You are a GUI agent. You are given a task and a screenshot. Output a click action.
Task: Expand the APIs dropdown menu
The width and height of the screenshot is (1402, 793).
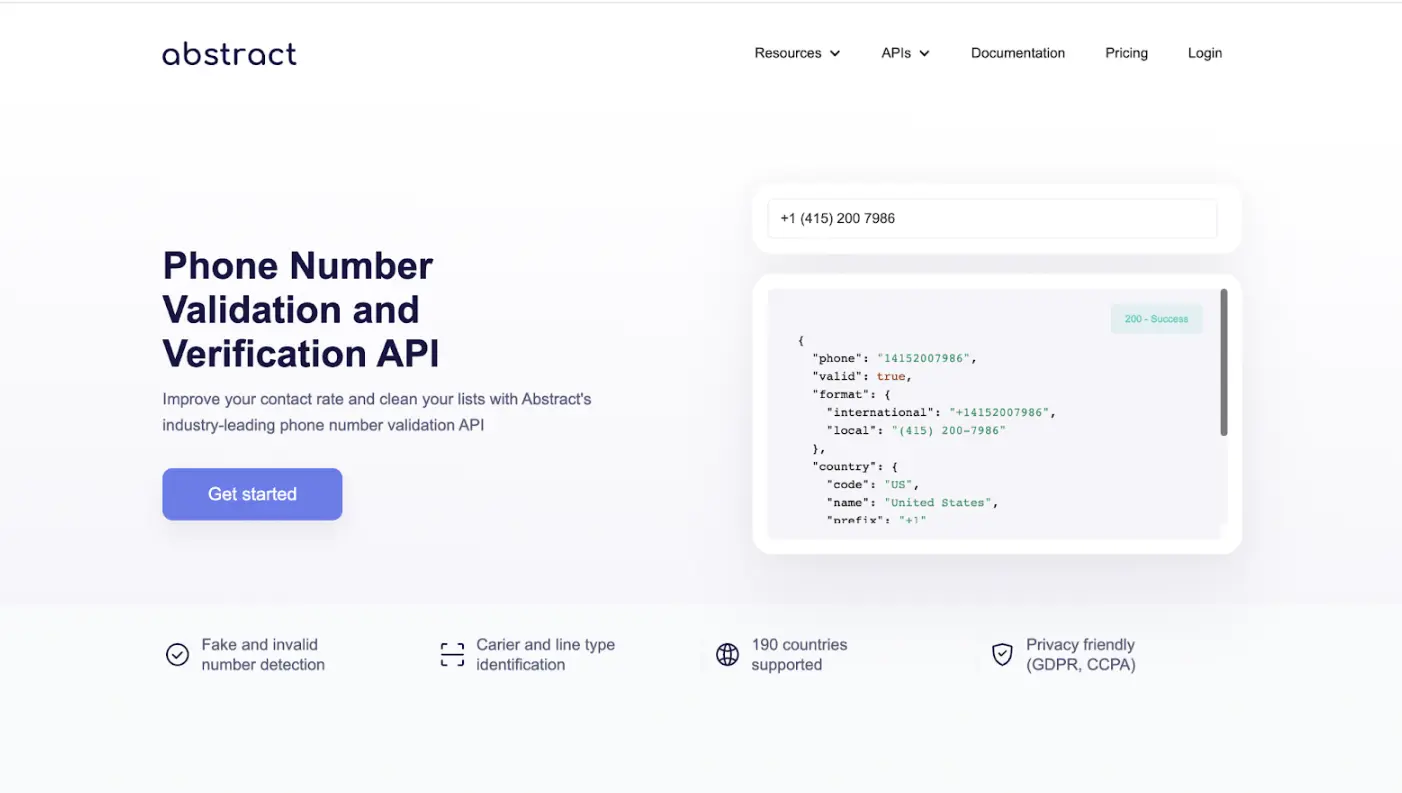[x=905, y=53]
